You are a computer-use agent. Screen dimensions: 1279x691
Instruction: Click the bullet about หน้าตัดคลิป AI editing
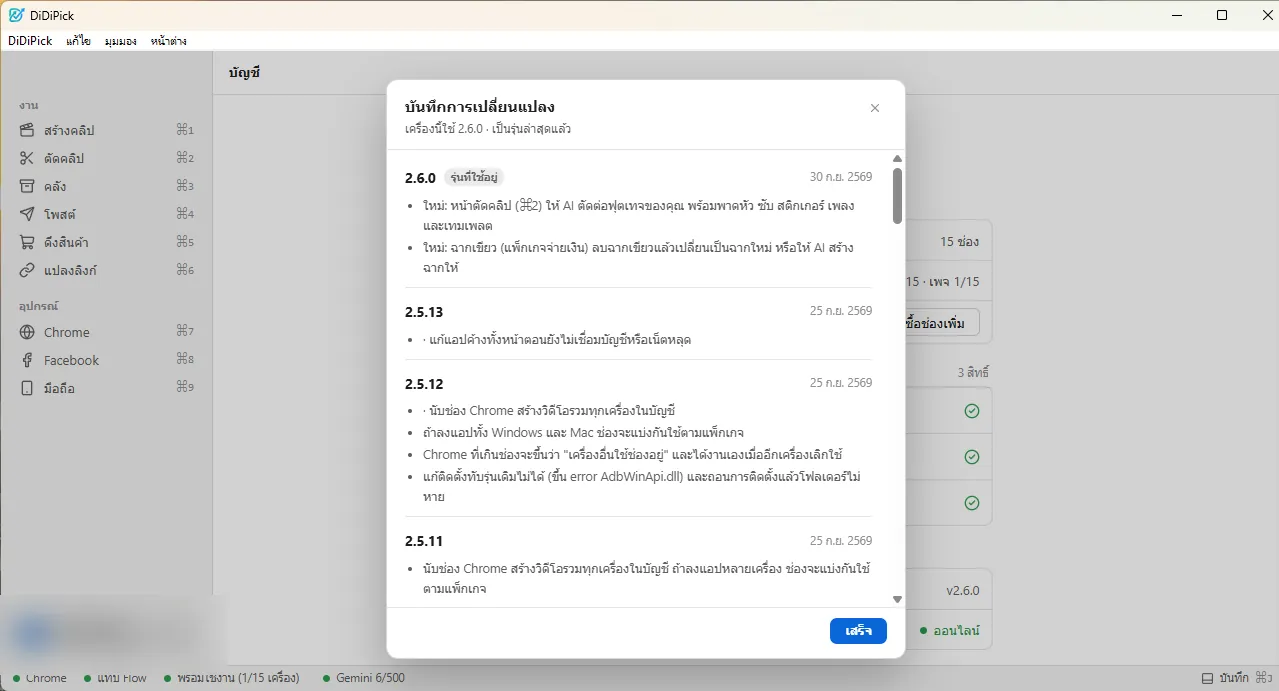point(638,215)
